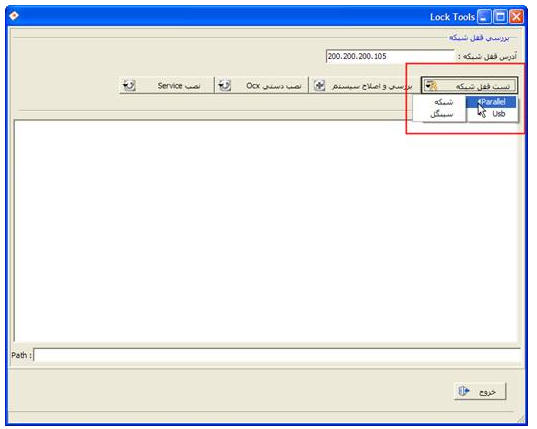Run بررسی و اصلاح سیستم
Screen dimensions: 537x429
tap(364, 85)
